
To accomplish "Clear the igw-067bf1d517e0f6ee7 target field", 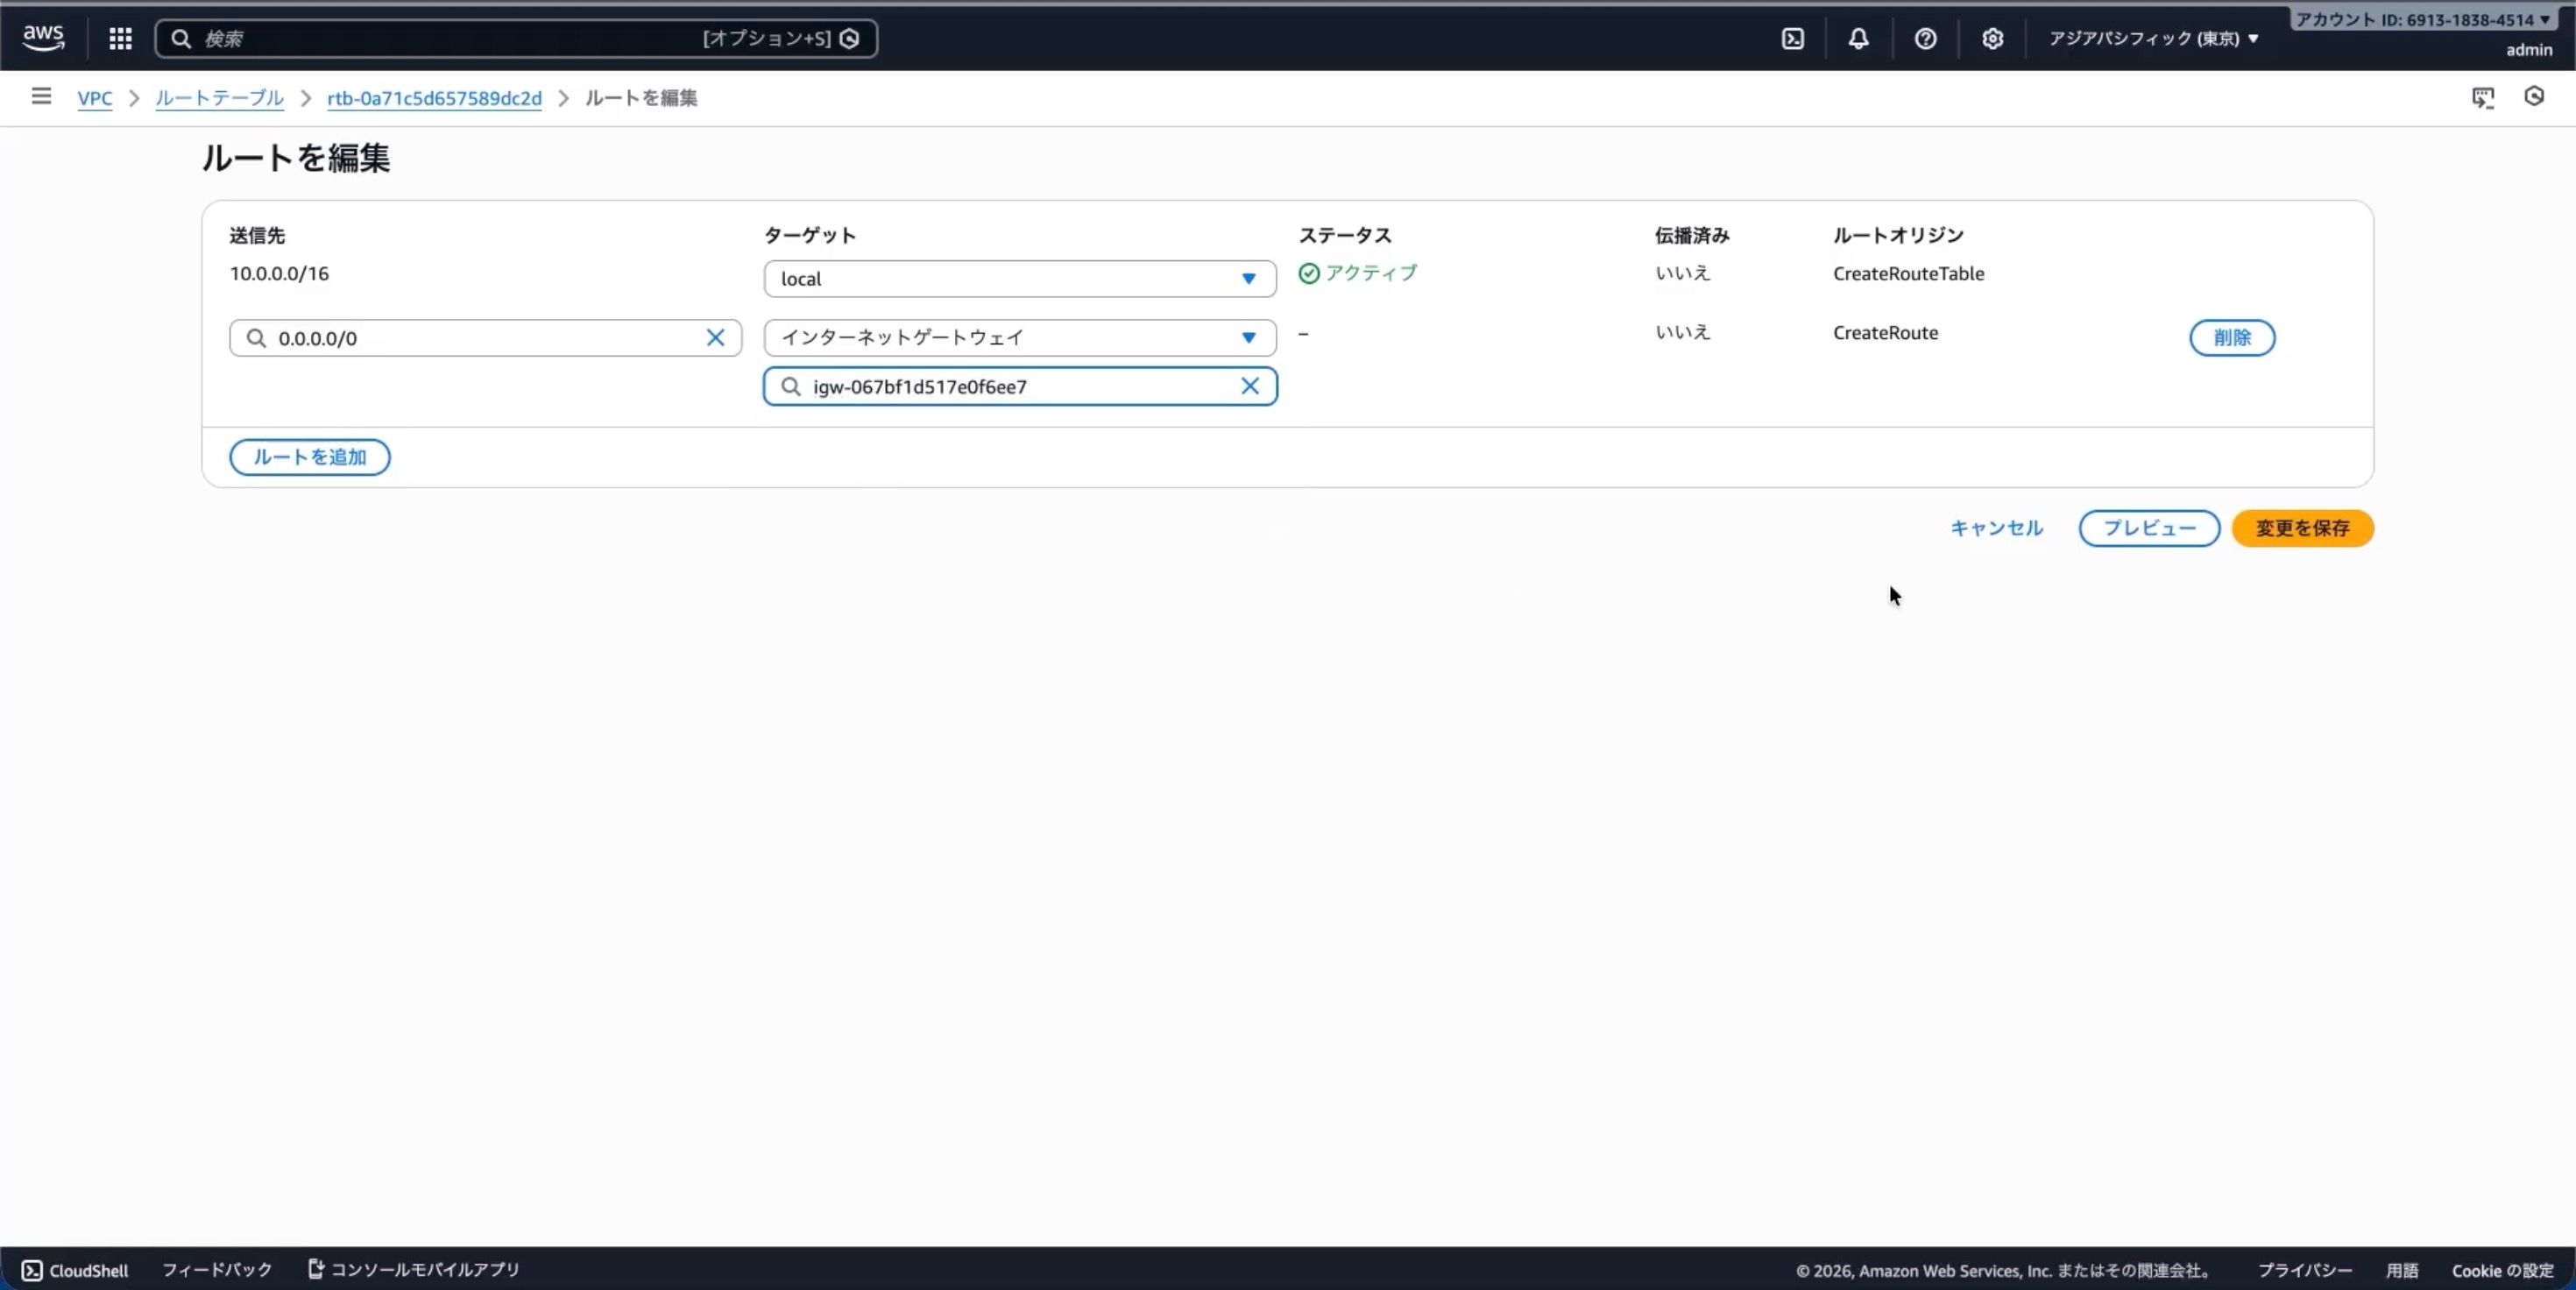I will click(x=1249, y=386).
